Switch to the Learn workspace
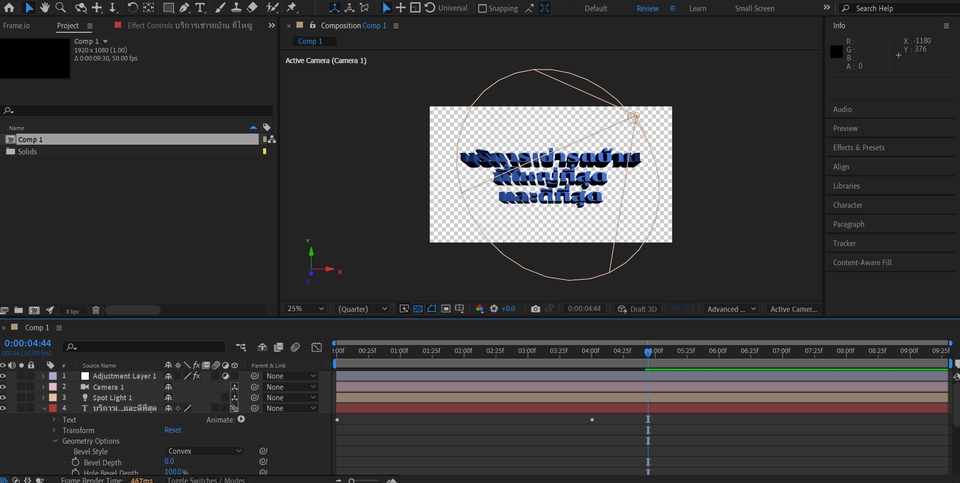 click(697, 8)
